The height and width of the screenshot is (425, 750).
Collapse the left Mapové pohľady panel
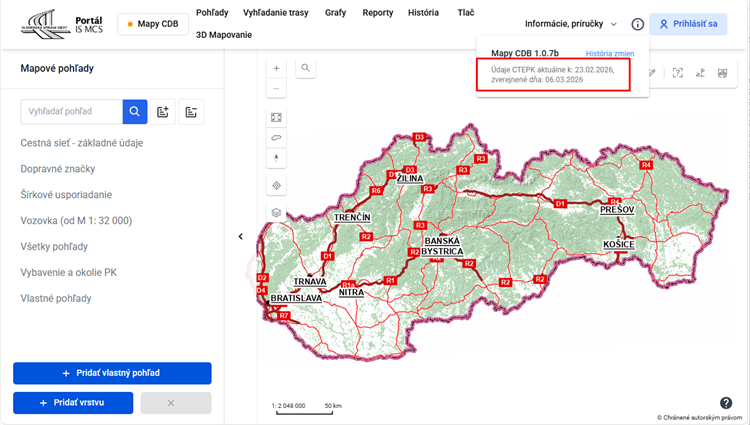tap(240, 237)
